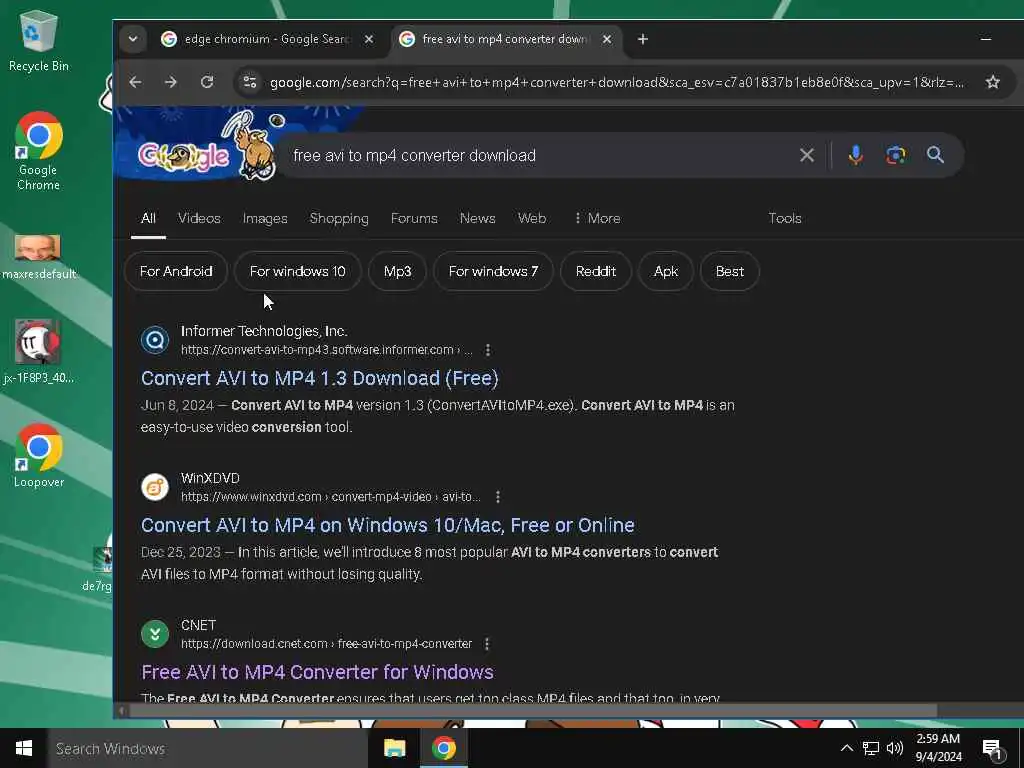The width and height of the screenshot is (1024, 768).
Task: Switch to Shopping results
Action: [339, 218]
